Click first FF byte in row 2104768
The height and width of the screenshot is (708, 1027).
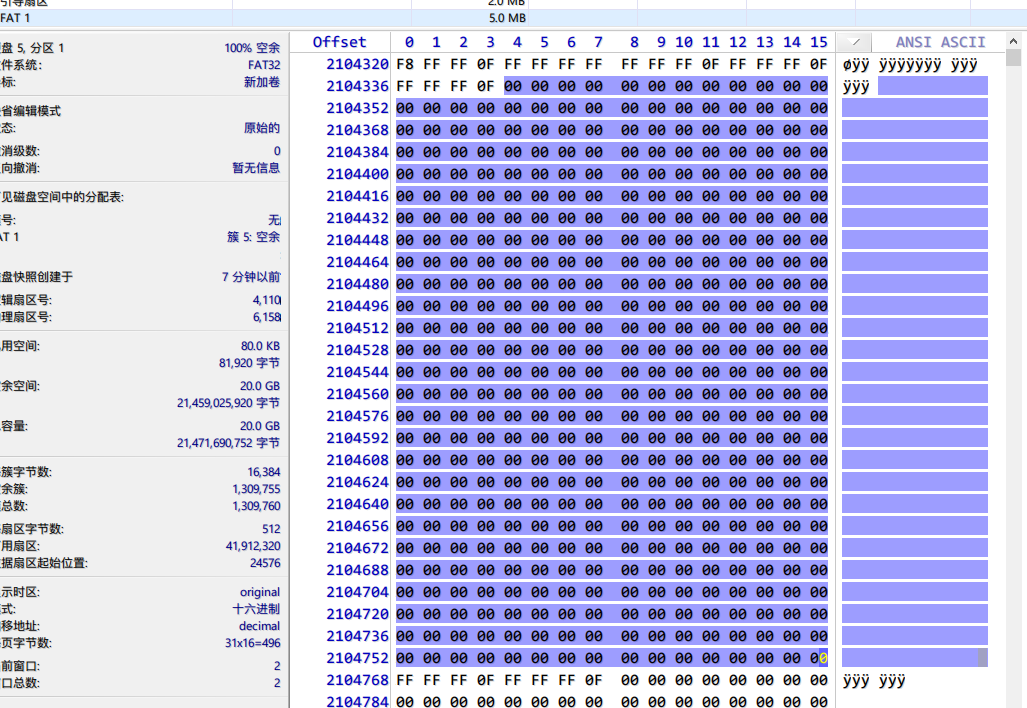pos(405,680)
